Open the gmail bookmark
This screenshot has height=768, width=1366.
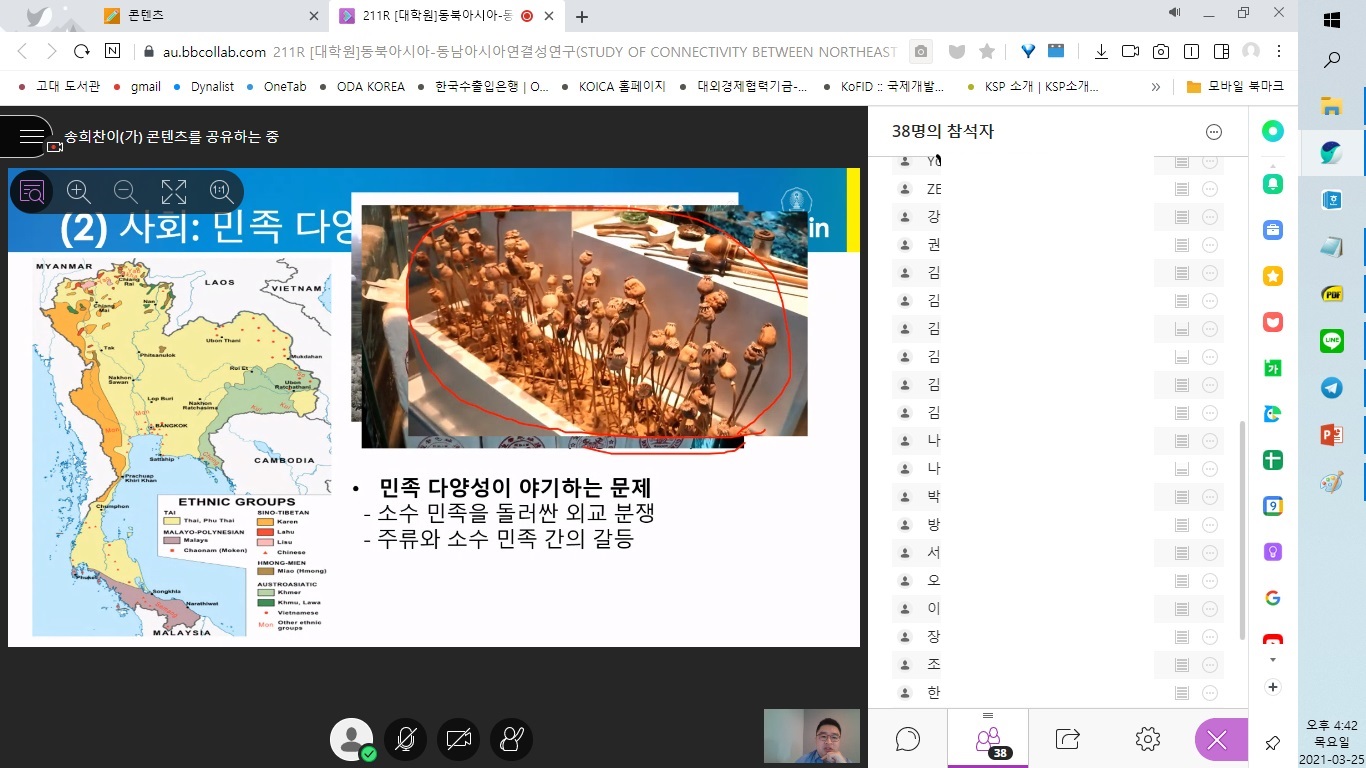point(145,87)
